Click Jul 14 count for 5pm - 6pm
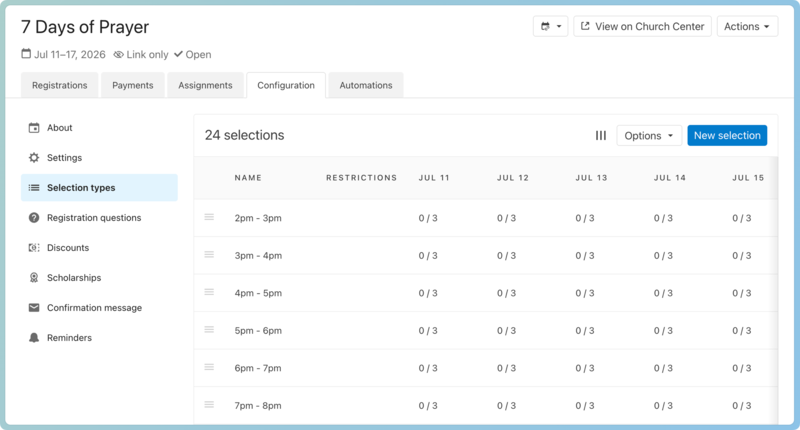 [664, 331]
